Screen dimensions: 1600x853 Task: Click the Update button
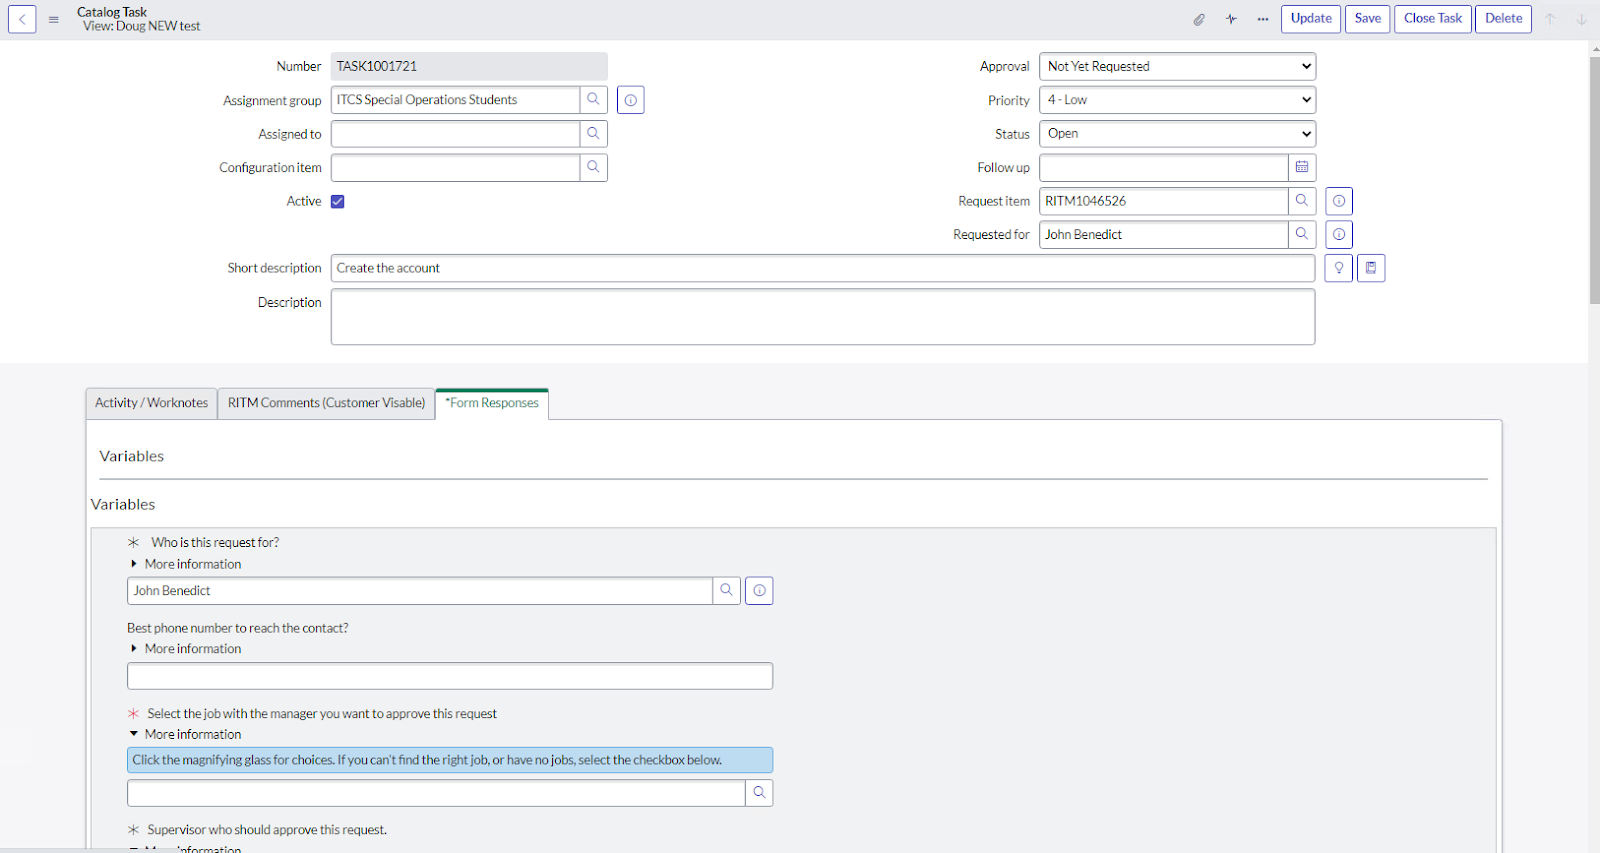(x=1311, y=19)
